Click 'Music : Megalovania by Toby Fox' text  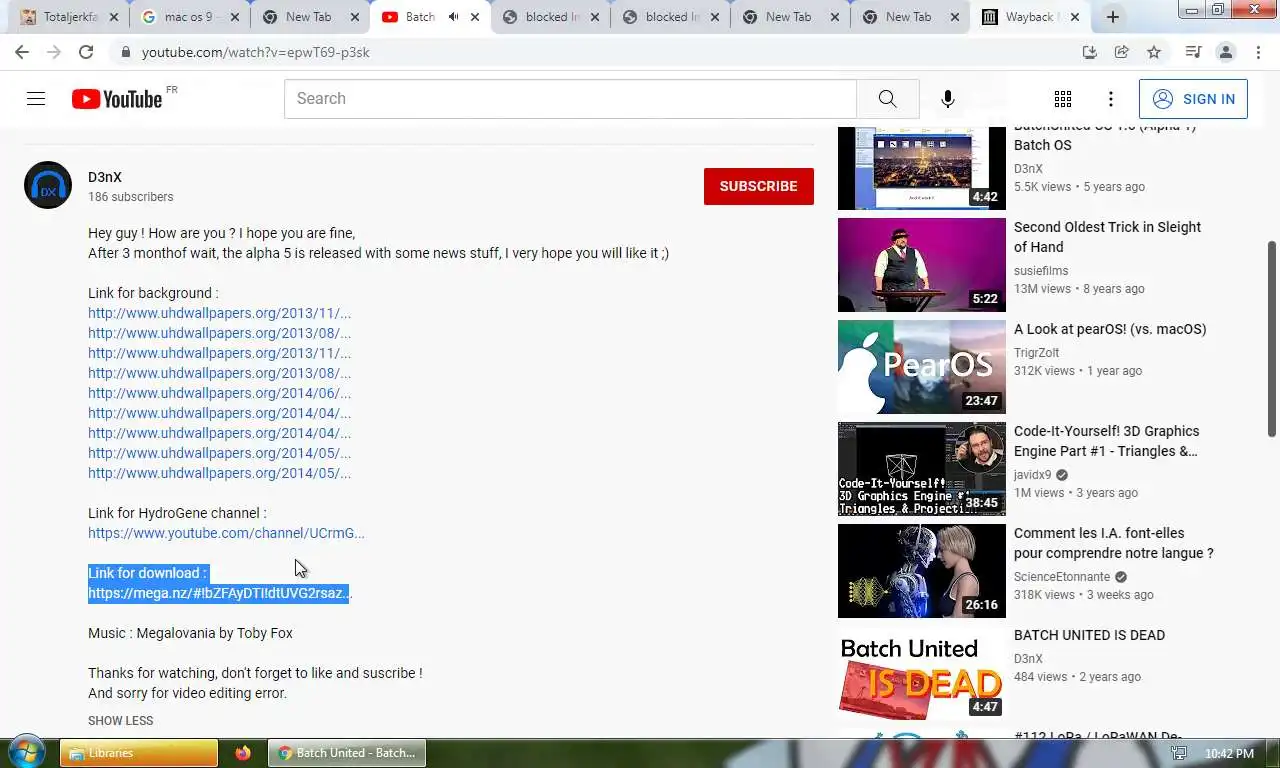point(190,633)
